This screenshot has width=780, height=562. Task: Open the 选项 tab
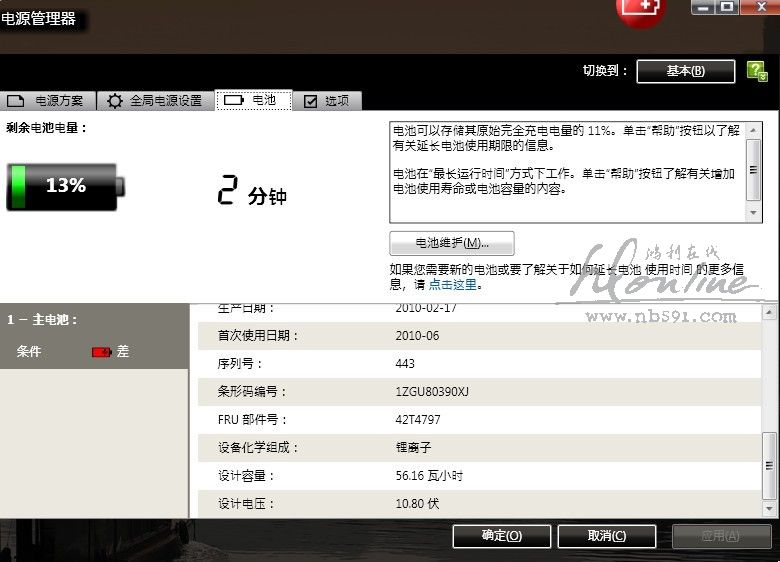pyautogui.click(x=326, y=101)
